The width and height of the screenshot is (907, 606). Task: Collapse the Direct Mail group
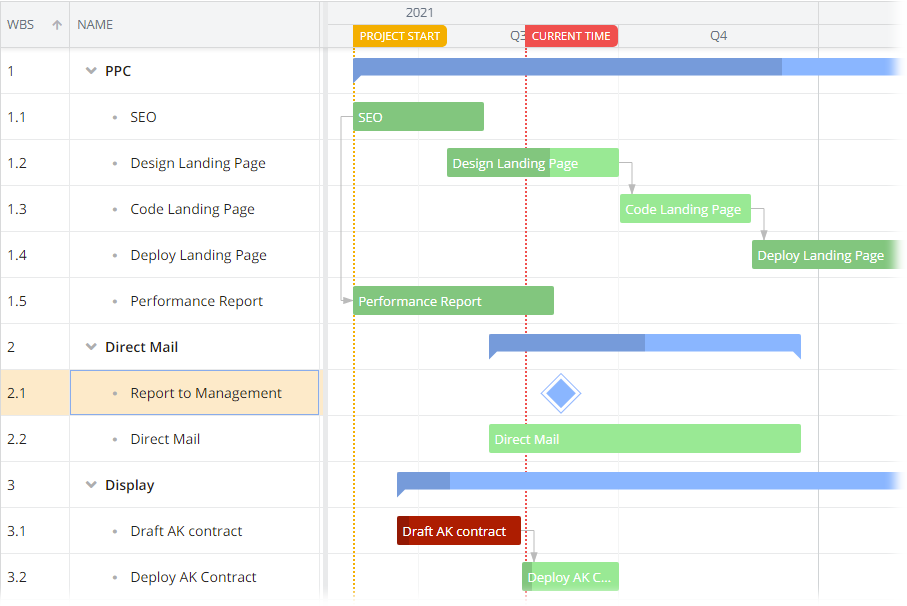pyautogui.click(x=92, y=347)
